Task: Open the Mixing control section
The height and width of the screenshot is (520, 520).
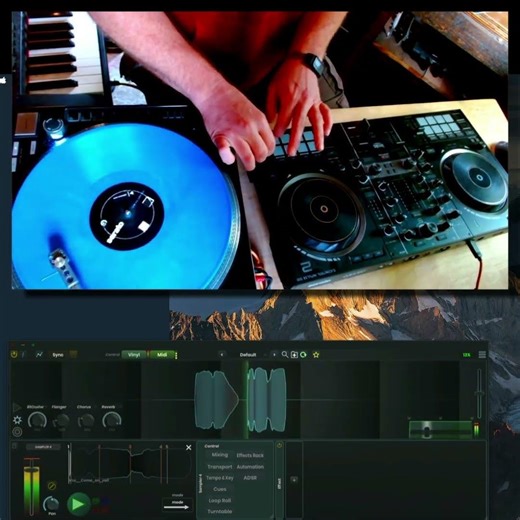Action: click(220, 455)
